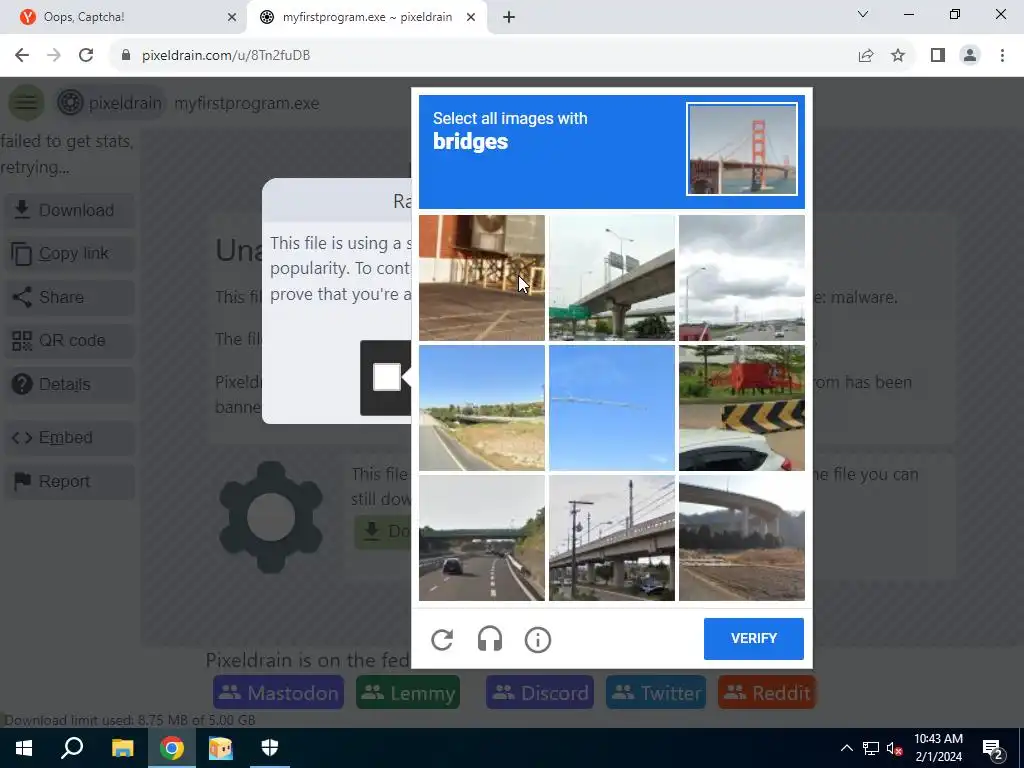Reload the current page
This screenshot has height=768, width=1024.
[86, 56]
